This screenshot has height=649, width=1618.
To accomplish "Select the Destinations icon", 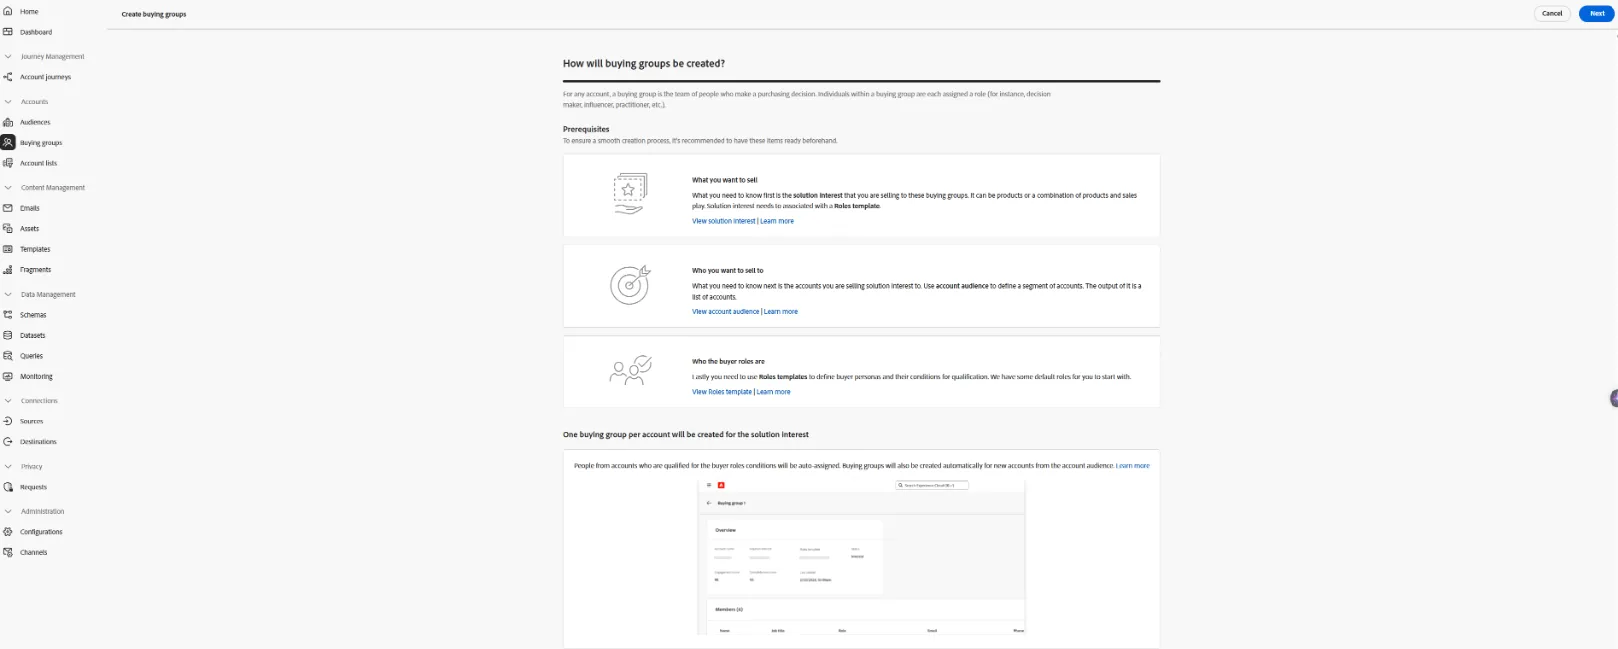I will click(x=8, y=442).
